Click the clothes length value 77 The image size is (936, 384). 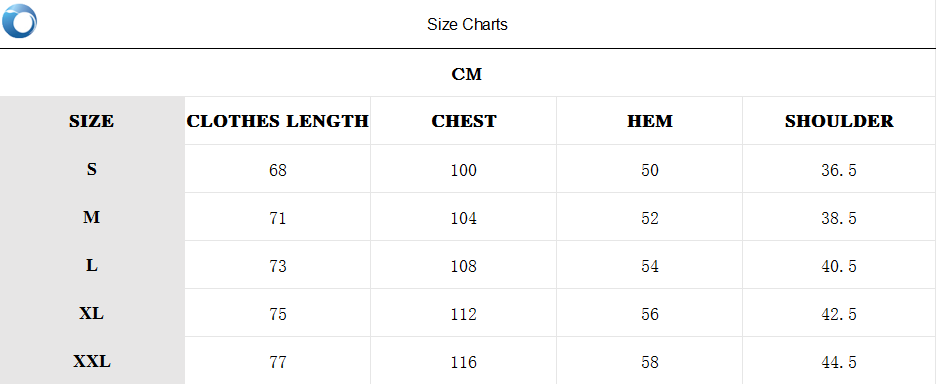pyautogui.click(x=278, y=363)
